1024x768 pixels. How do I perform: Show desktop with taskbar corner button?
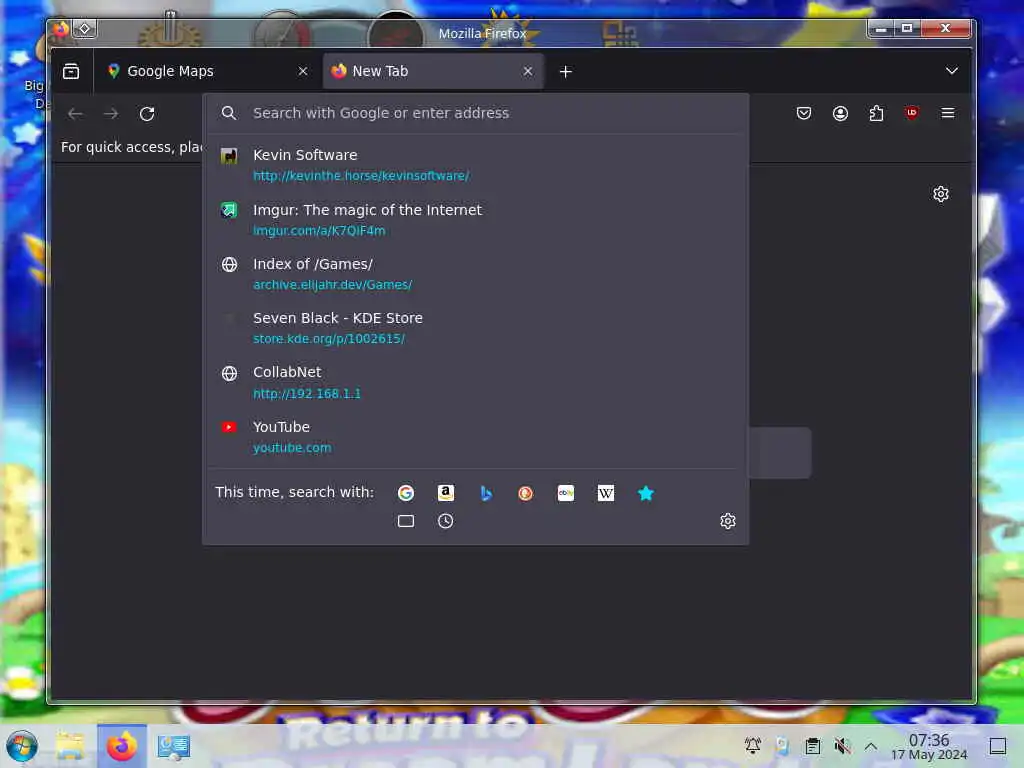tap(997, 746)
